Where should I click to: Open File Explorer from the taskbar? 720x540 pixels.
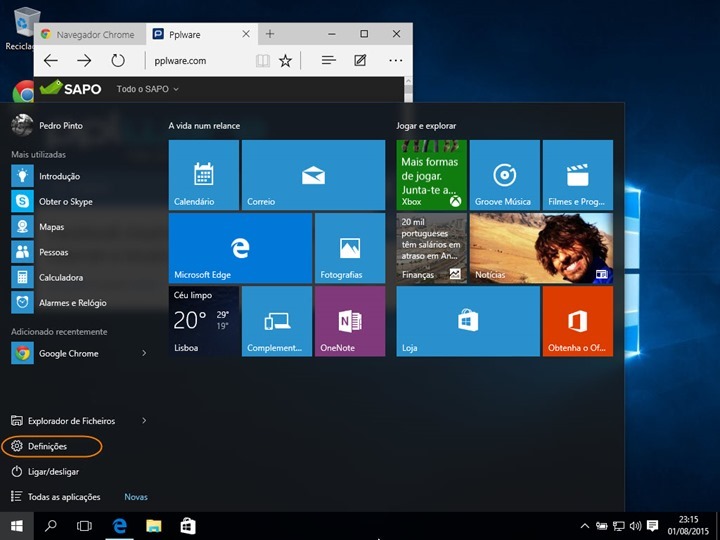pyautogui.click(x=154, y=526)
